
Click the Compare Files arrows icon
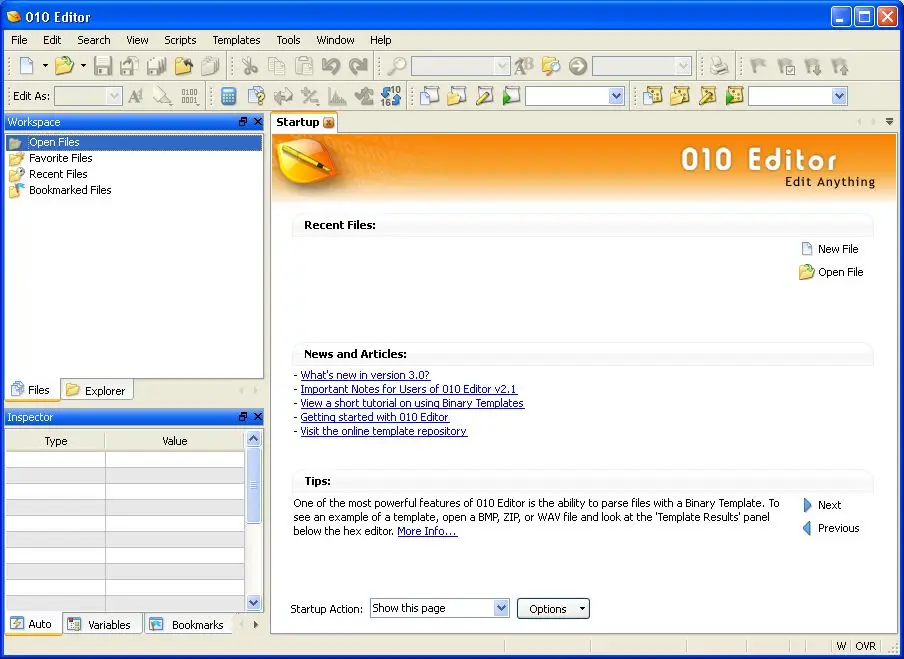[x=282, y=96]
